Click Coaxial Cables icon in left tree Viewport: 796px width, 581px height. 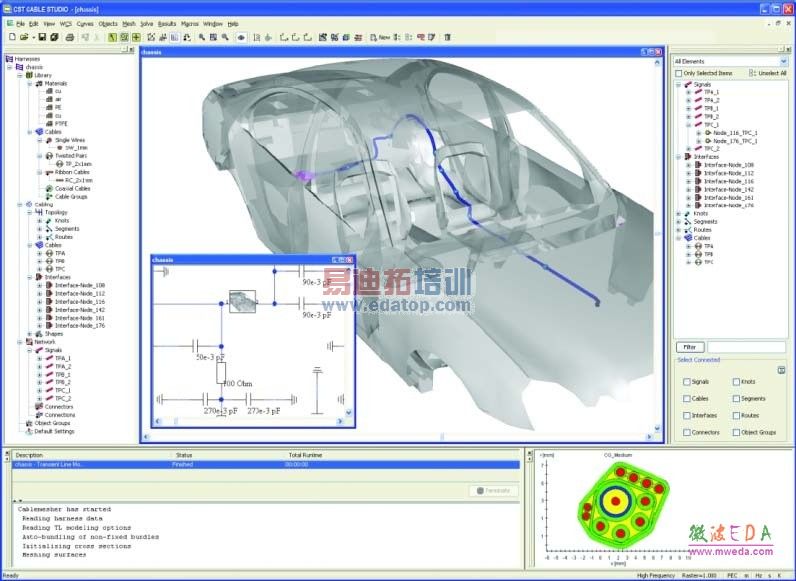point(49,188)
